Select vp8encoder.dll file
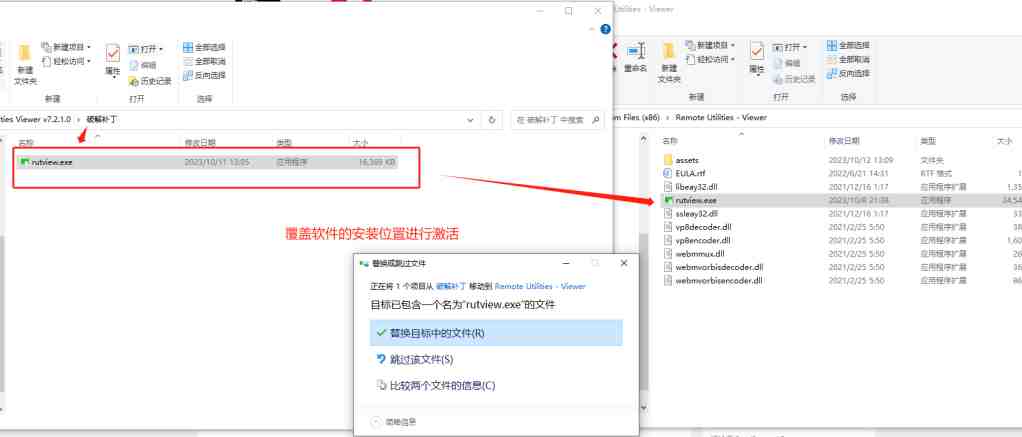Screen dimensions: 1022x437 [703, 240]
